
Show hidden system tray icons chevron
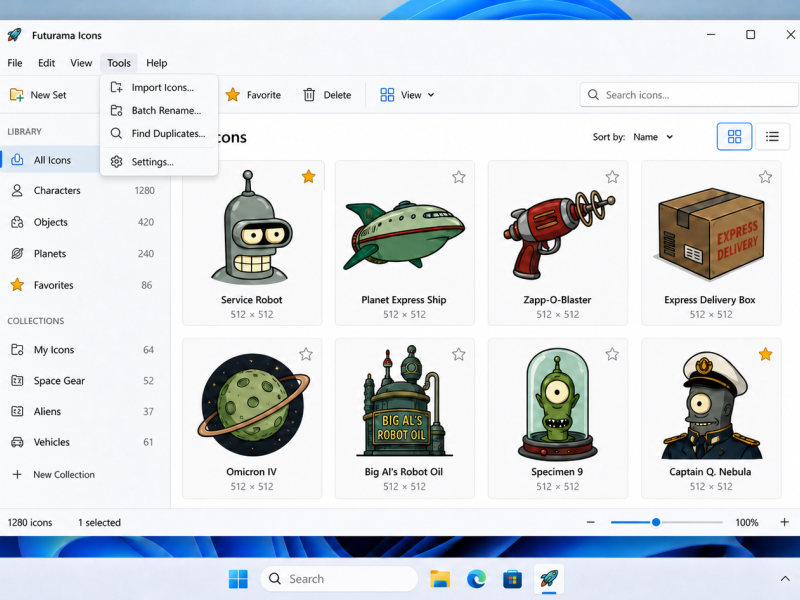[784, 579]
